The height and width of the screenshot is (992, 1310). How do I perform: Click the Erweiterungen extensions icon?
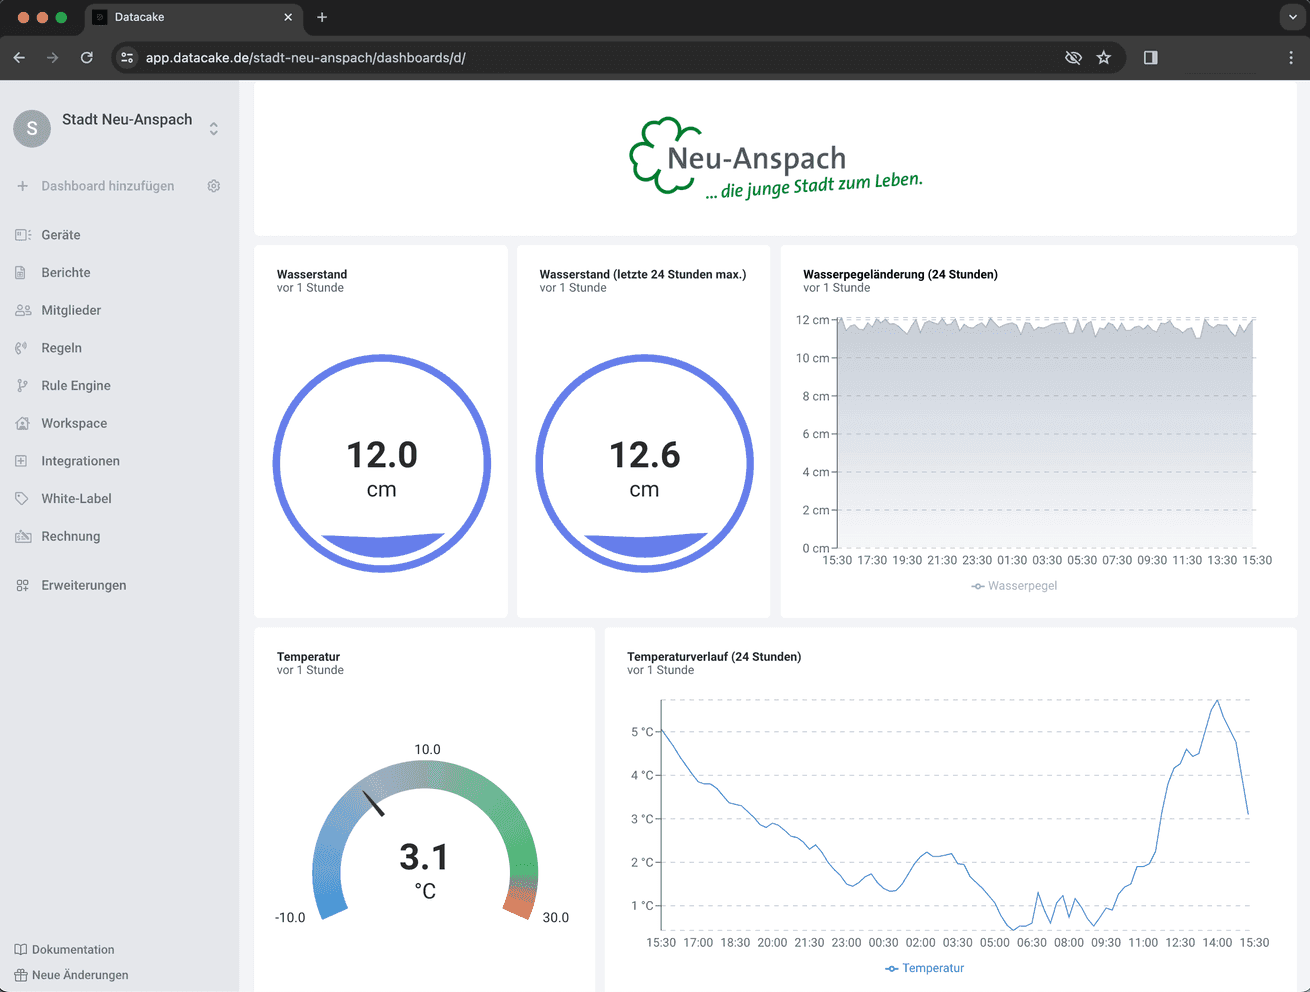click(x=22, y=586)
